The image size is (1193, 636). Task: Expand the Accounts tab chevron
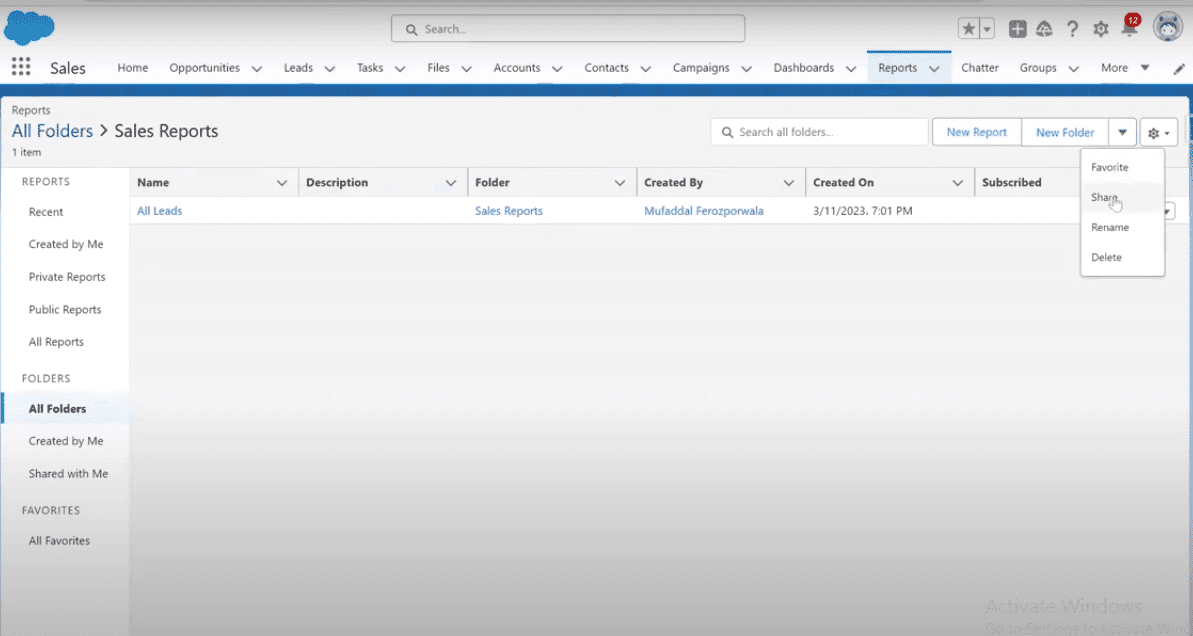557,68
